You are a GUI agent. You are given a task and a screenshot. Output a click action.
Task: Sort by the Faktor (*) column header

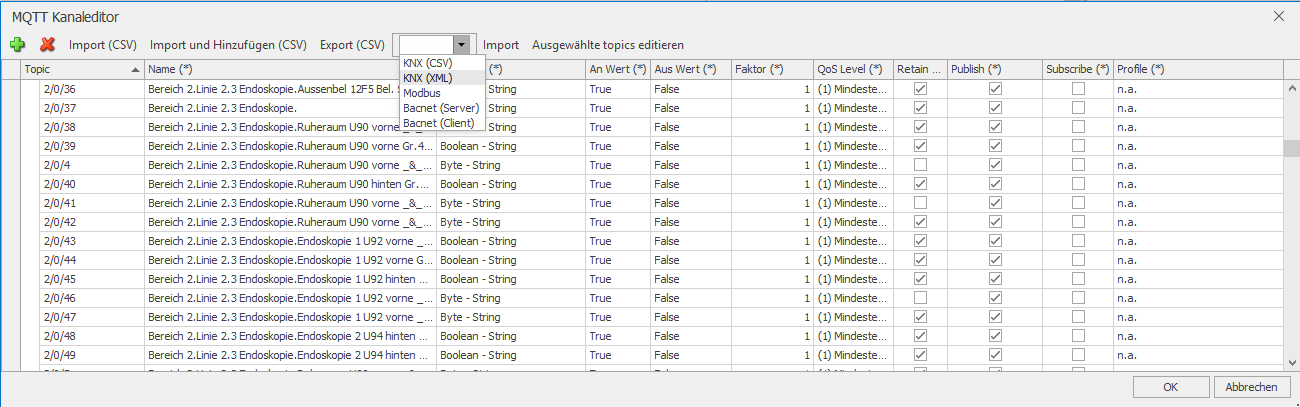coord(772,69)
